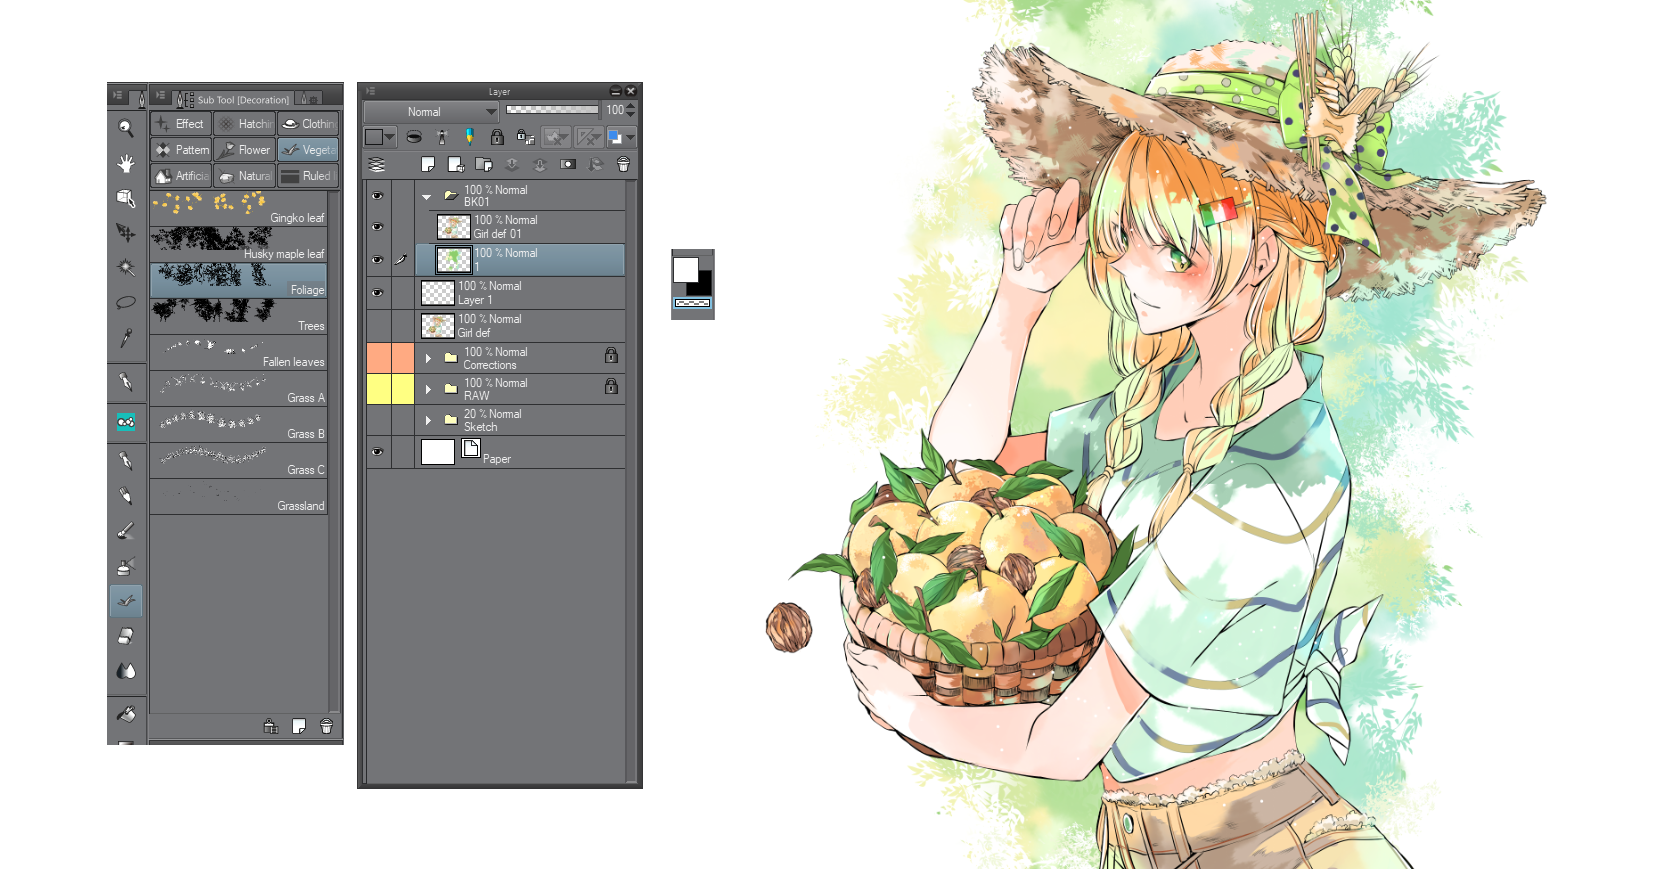This screenshot has width=1661, height=869.
Task: Select the Blend tool
Action: click(x=126, y=671)
